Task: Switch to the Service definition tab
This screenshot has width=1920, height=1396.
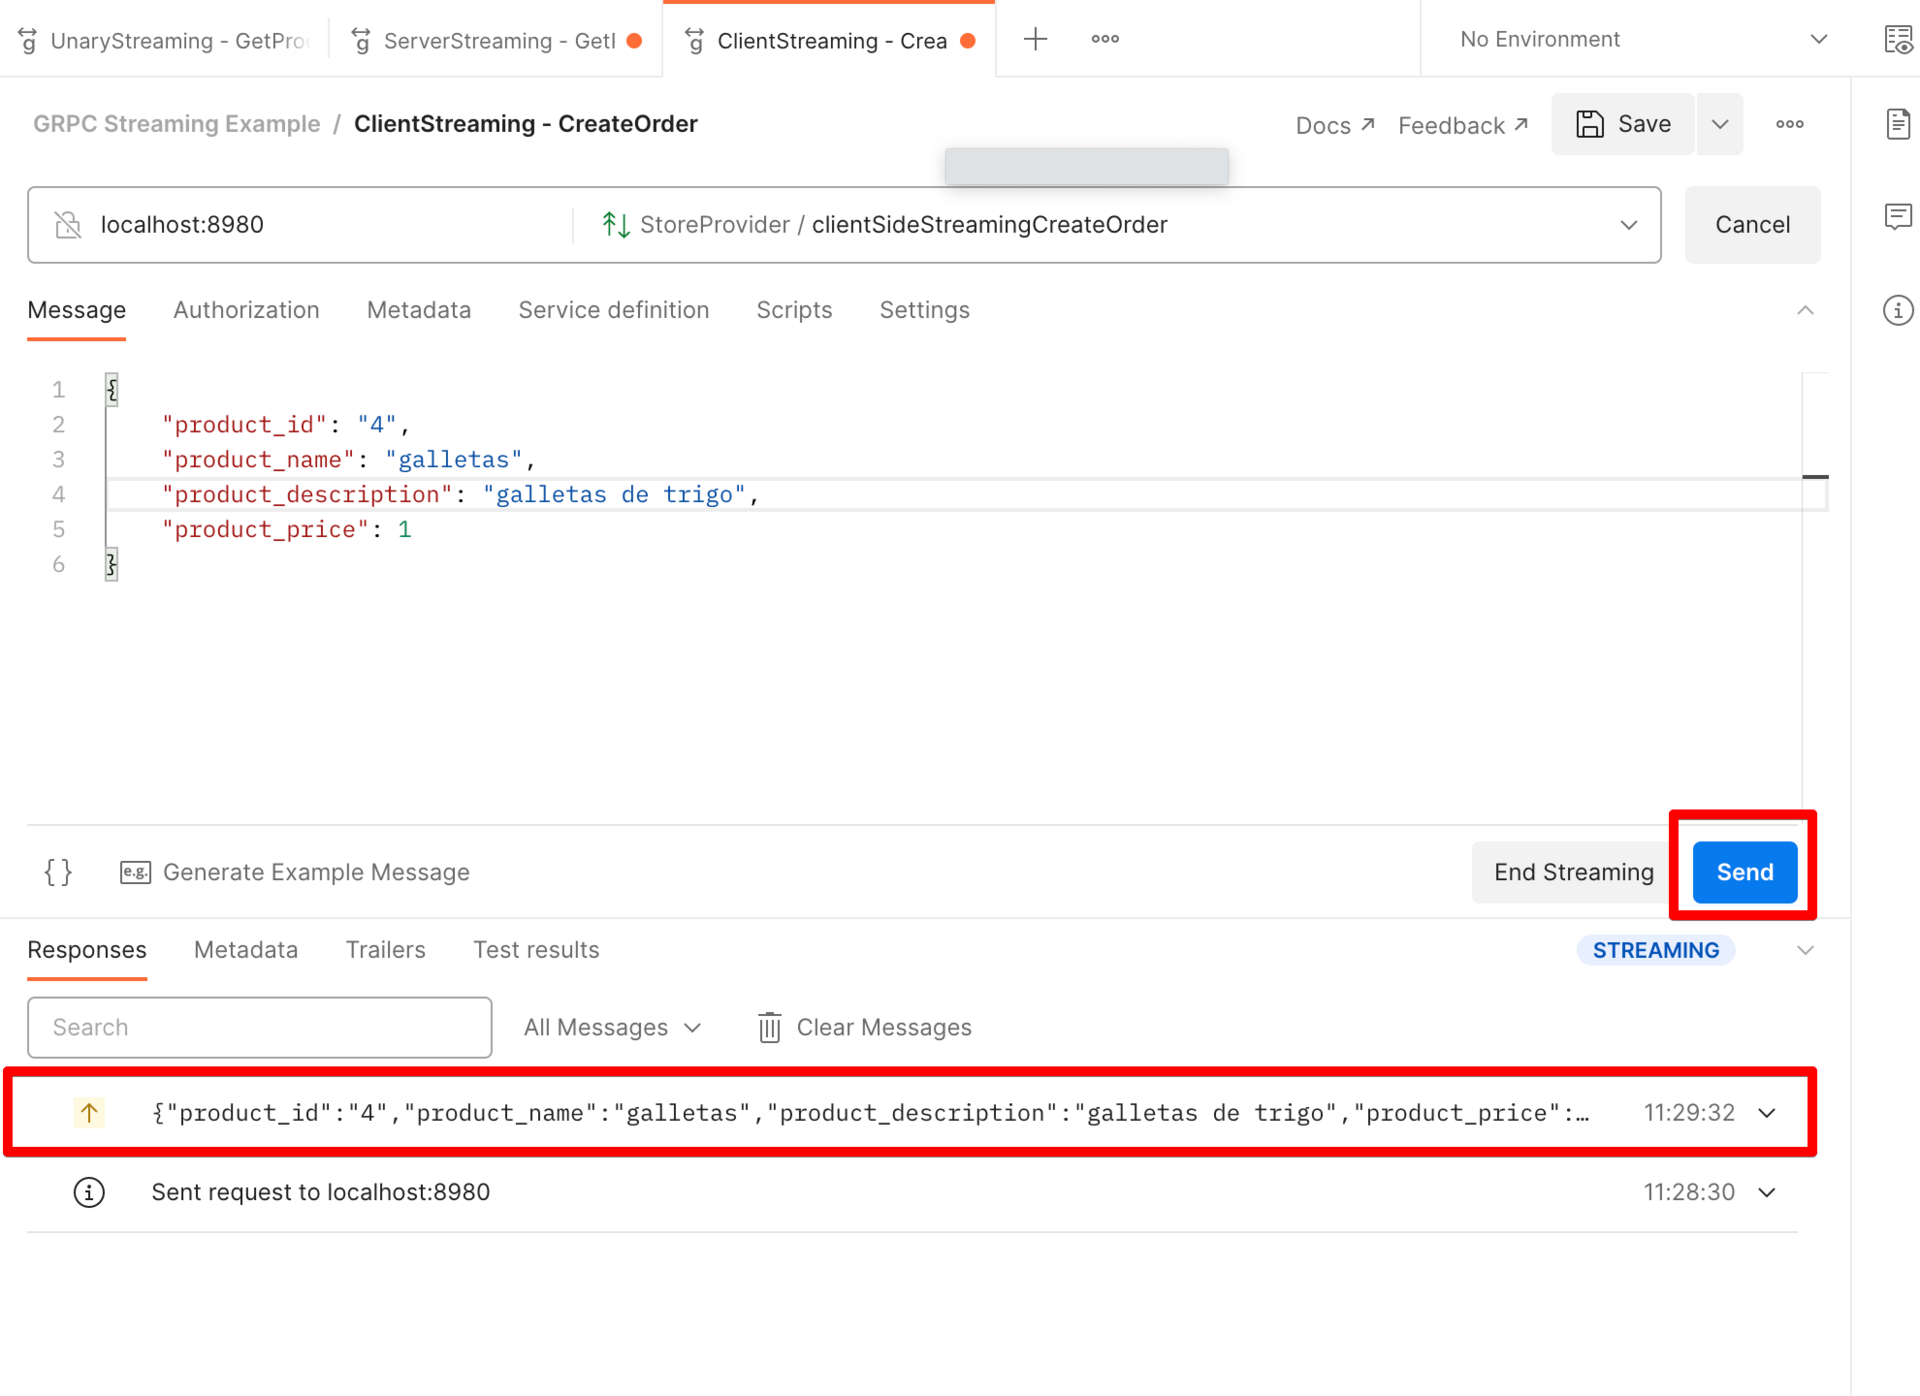Action: pyautogui.click(x=613, y=310)
